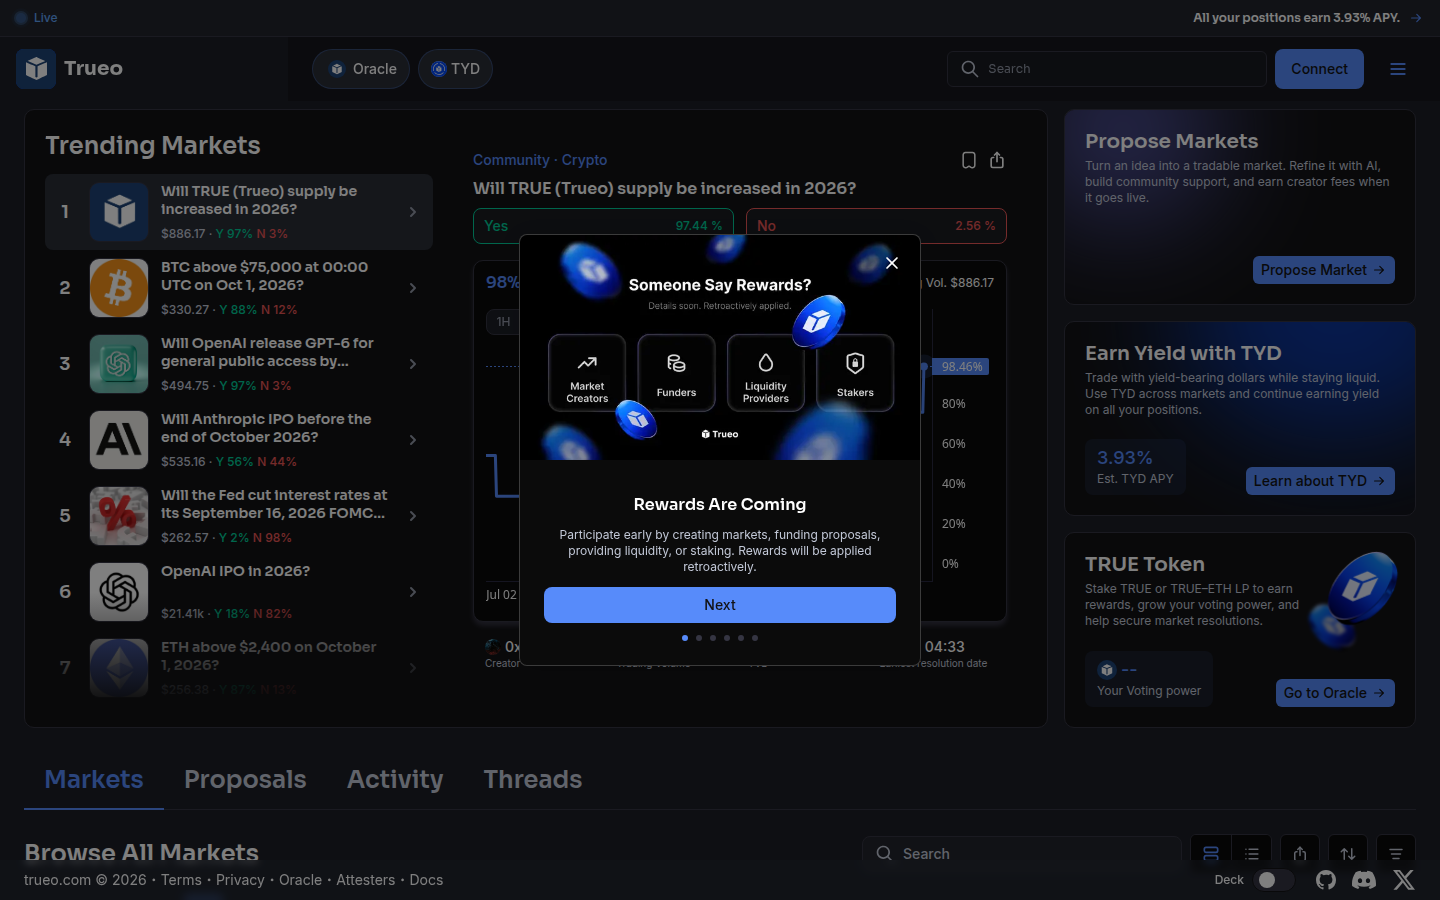1440x900 pixels.
Task: Open the Activity tab
Action: click(x=395, y=780)
